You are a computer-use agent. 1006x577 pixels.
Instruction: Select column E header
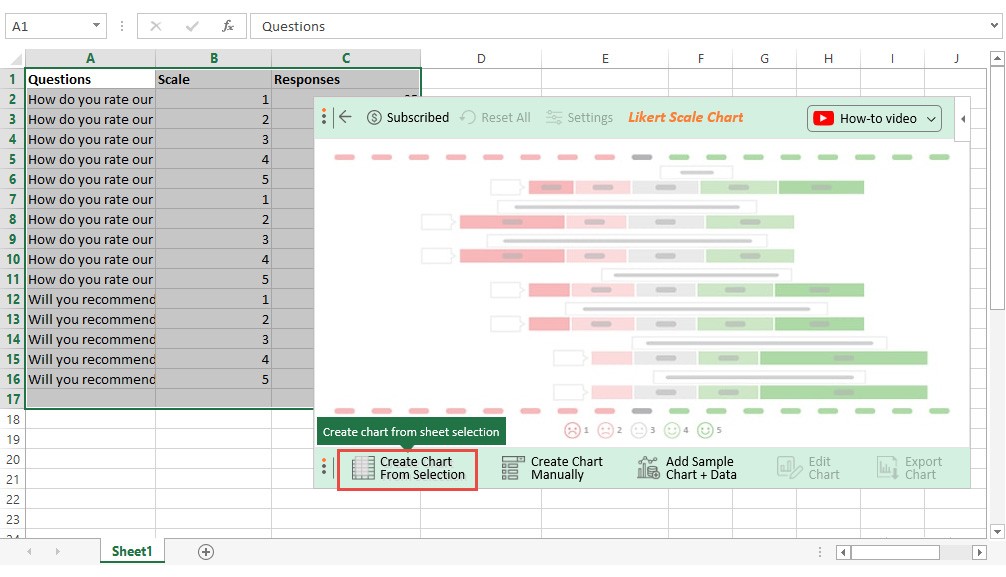point(605,58)
